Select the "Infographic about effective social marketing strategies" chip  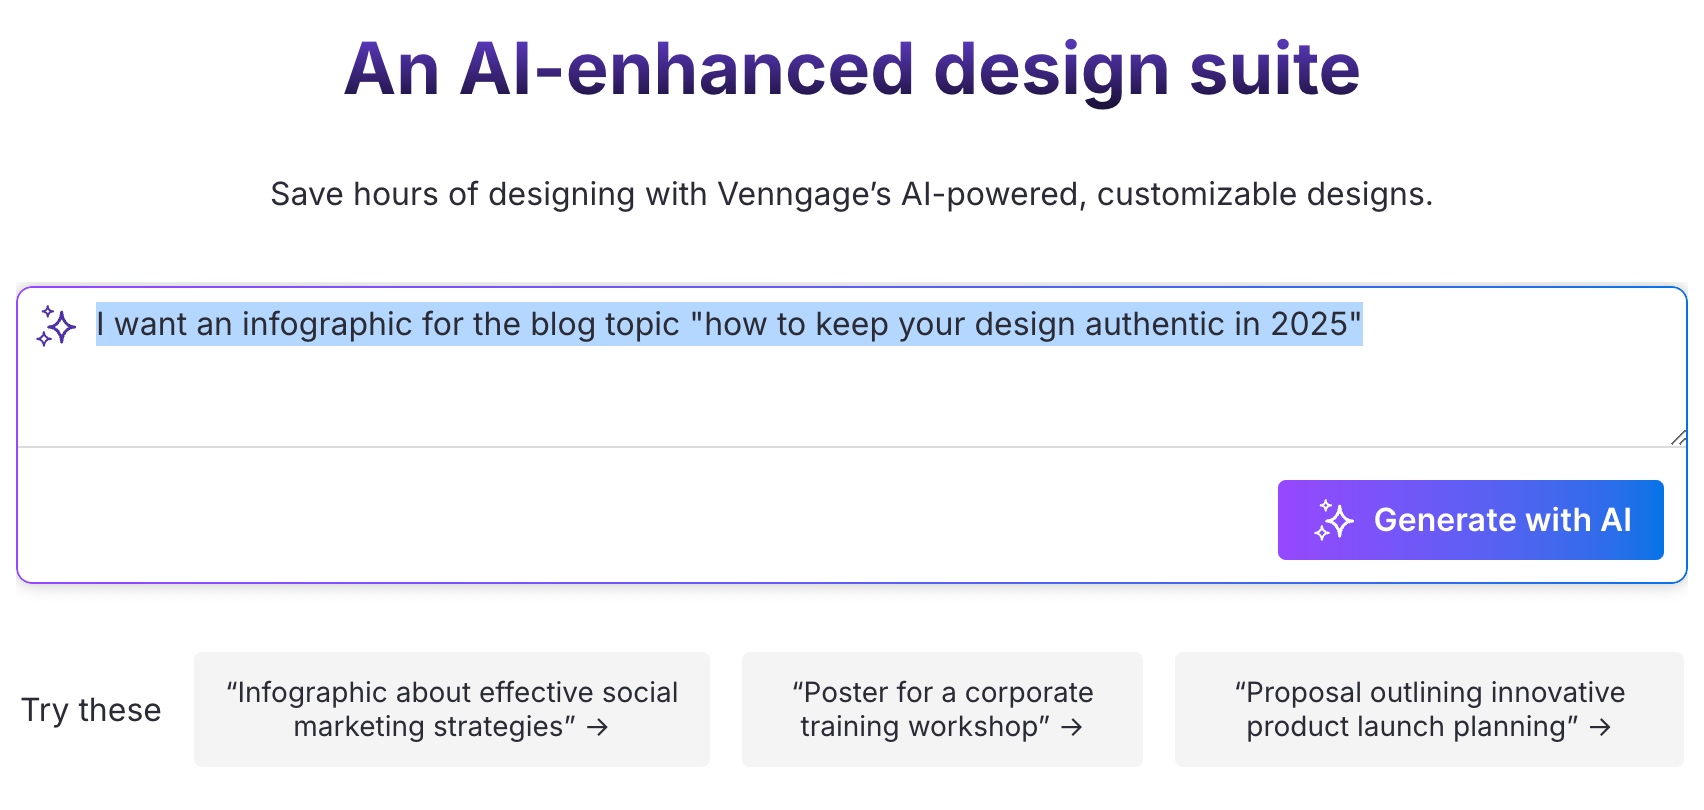(451, 709)
